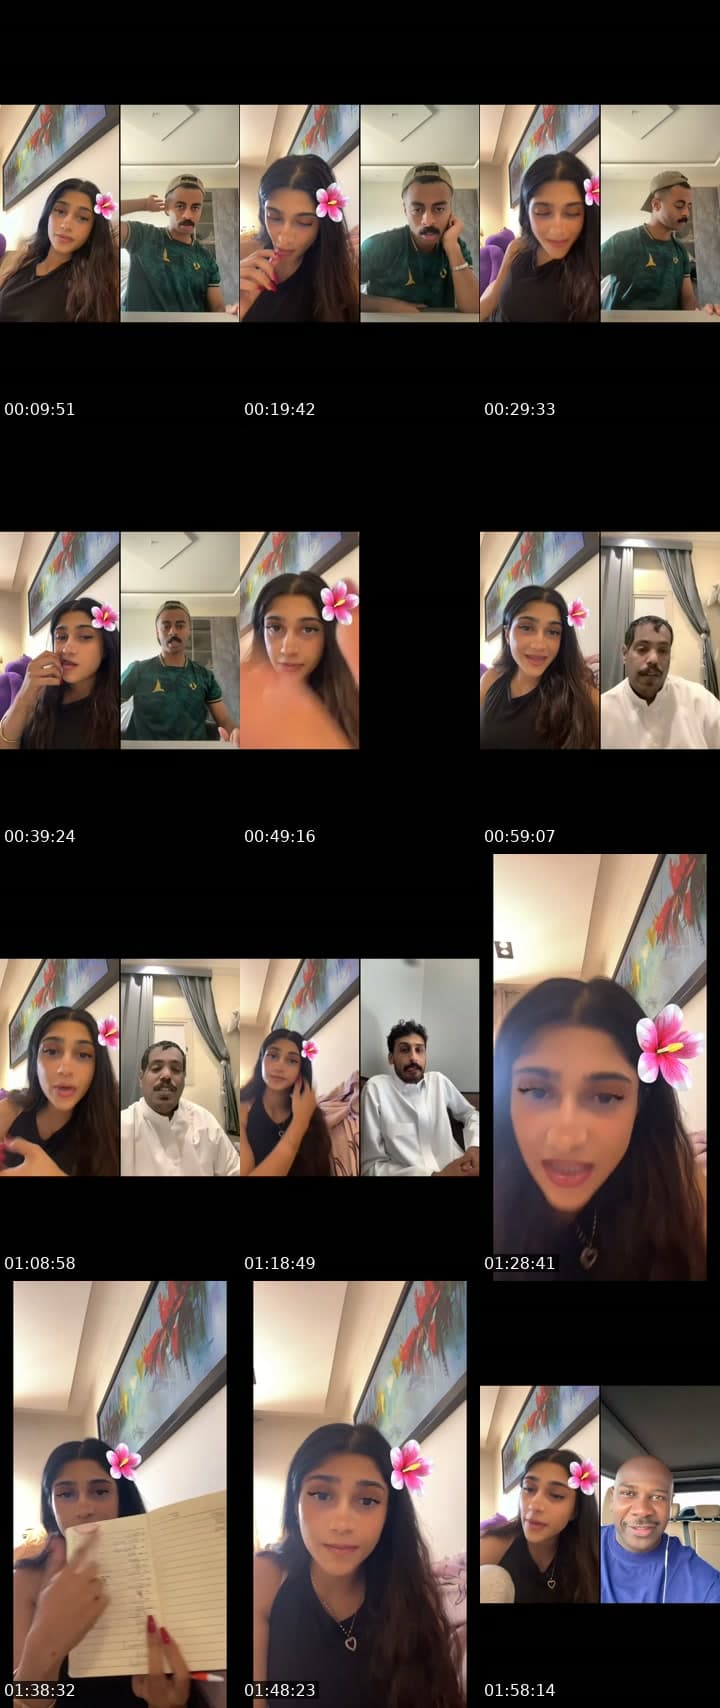Open the thumbnail above timestamp 01:18:49
This screenshot has height=1708, width=720.
(360, 1067)
